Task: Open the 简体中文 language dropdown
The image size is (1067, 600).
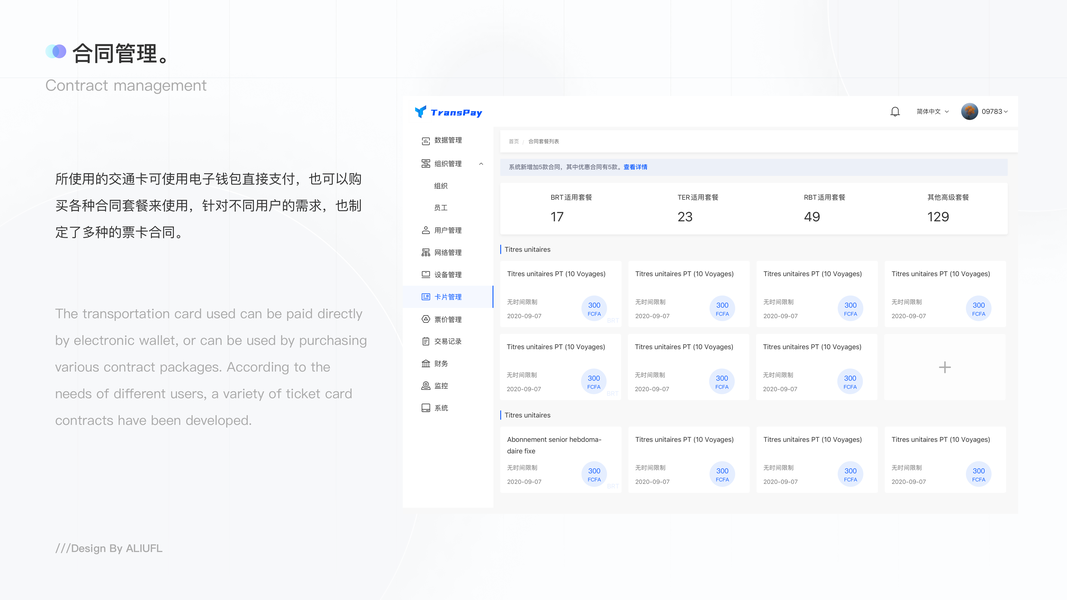Action: tap(932, 112)
